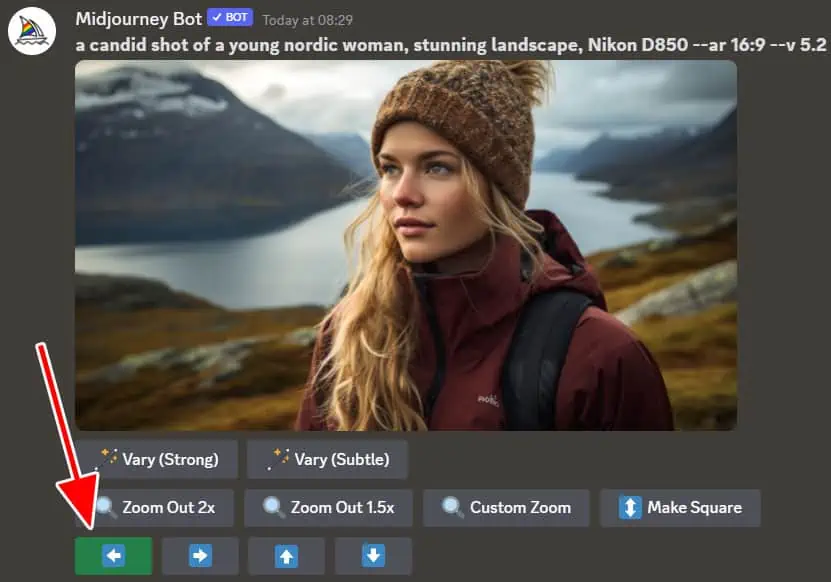Select Zoom Out 1.5x
Screen dimensions: 831x582
coord(328,508)
